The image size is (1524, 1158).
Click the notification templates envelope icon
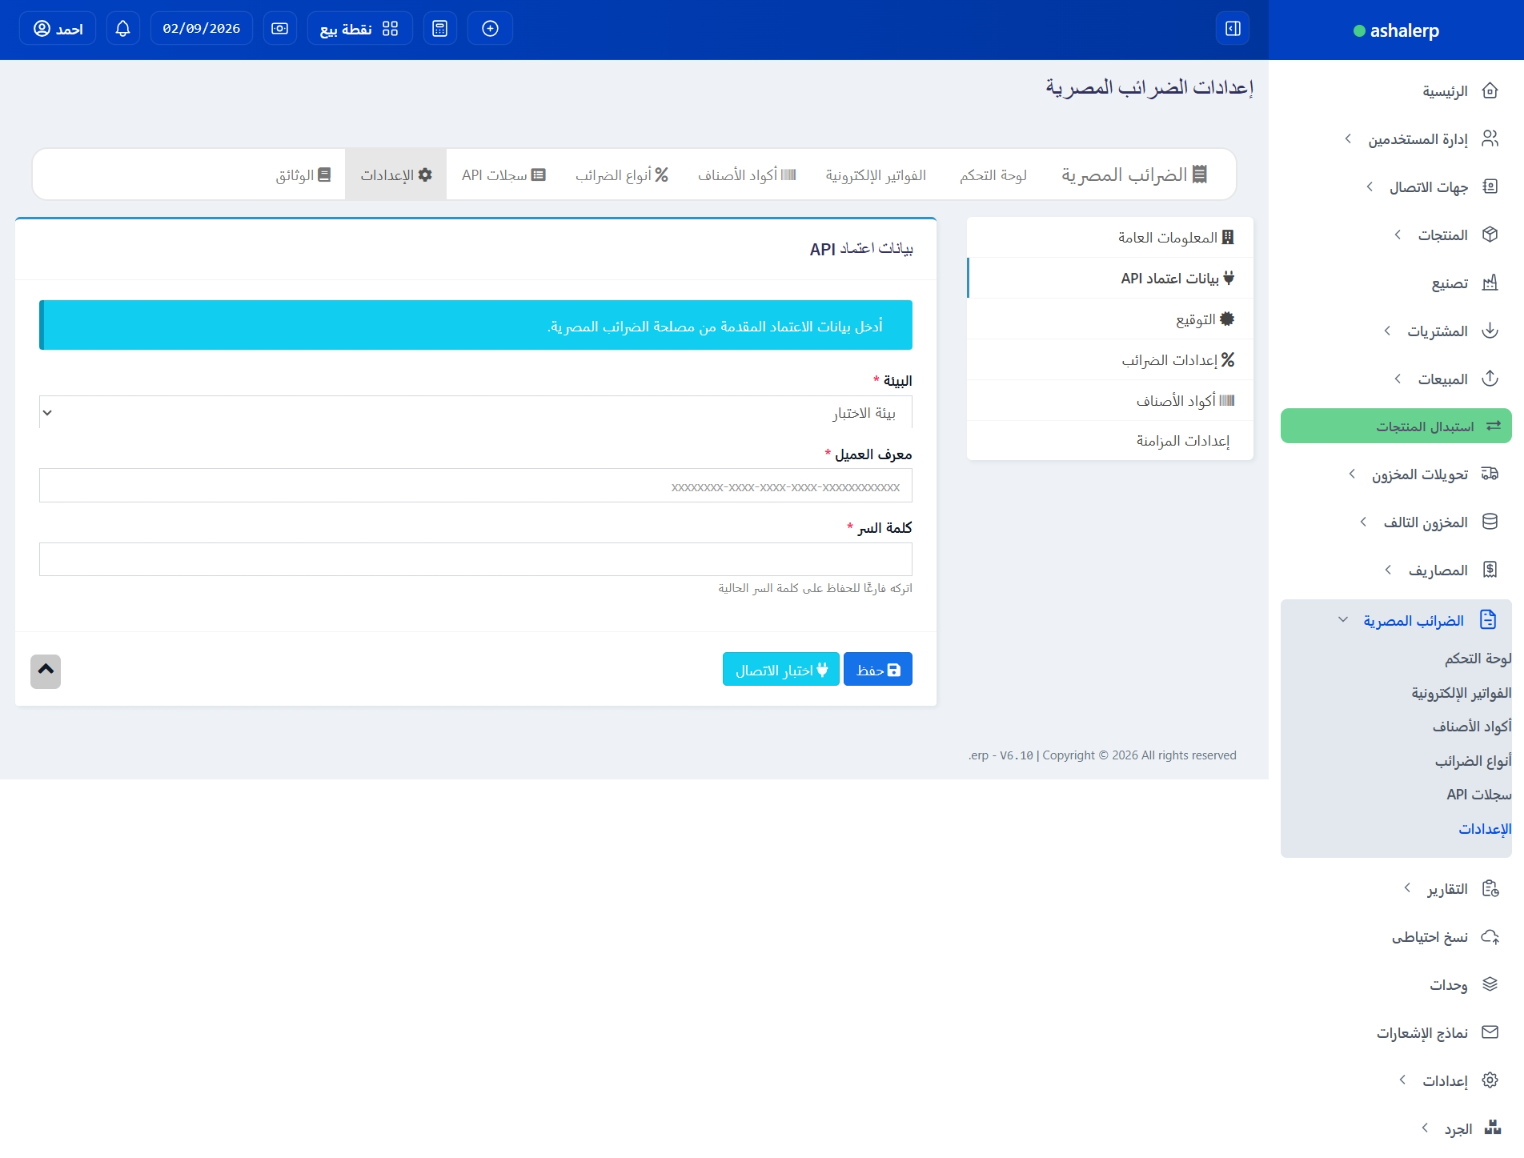click(x=1490, y=1033)
